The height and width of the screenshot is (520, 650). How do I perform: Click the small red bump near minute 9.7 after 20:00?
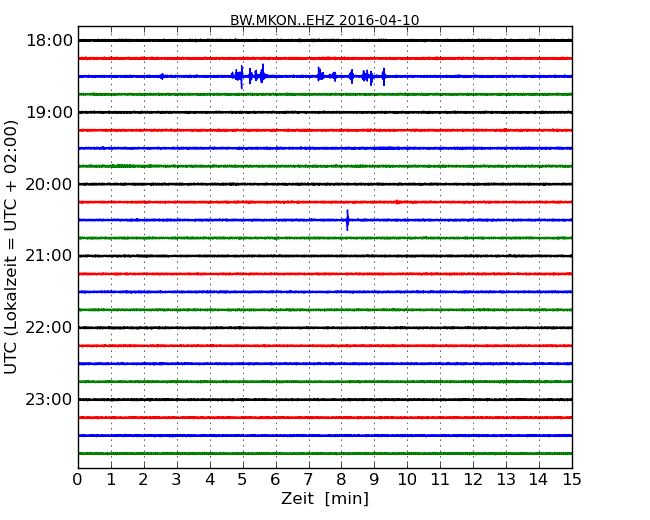tap(397, 202)
